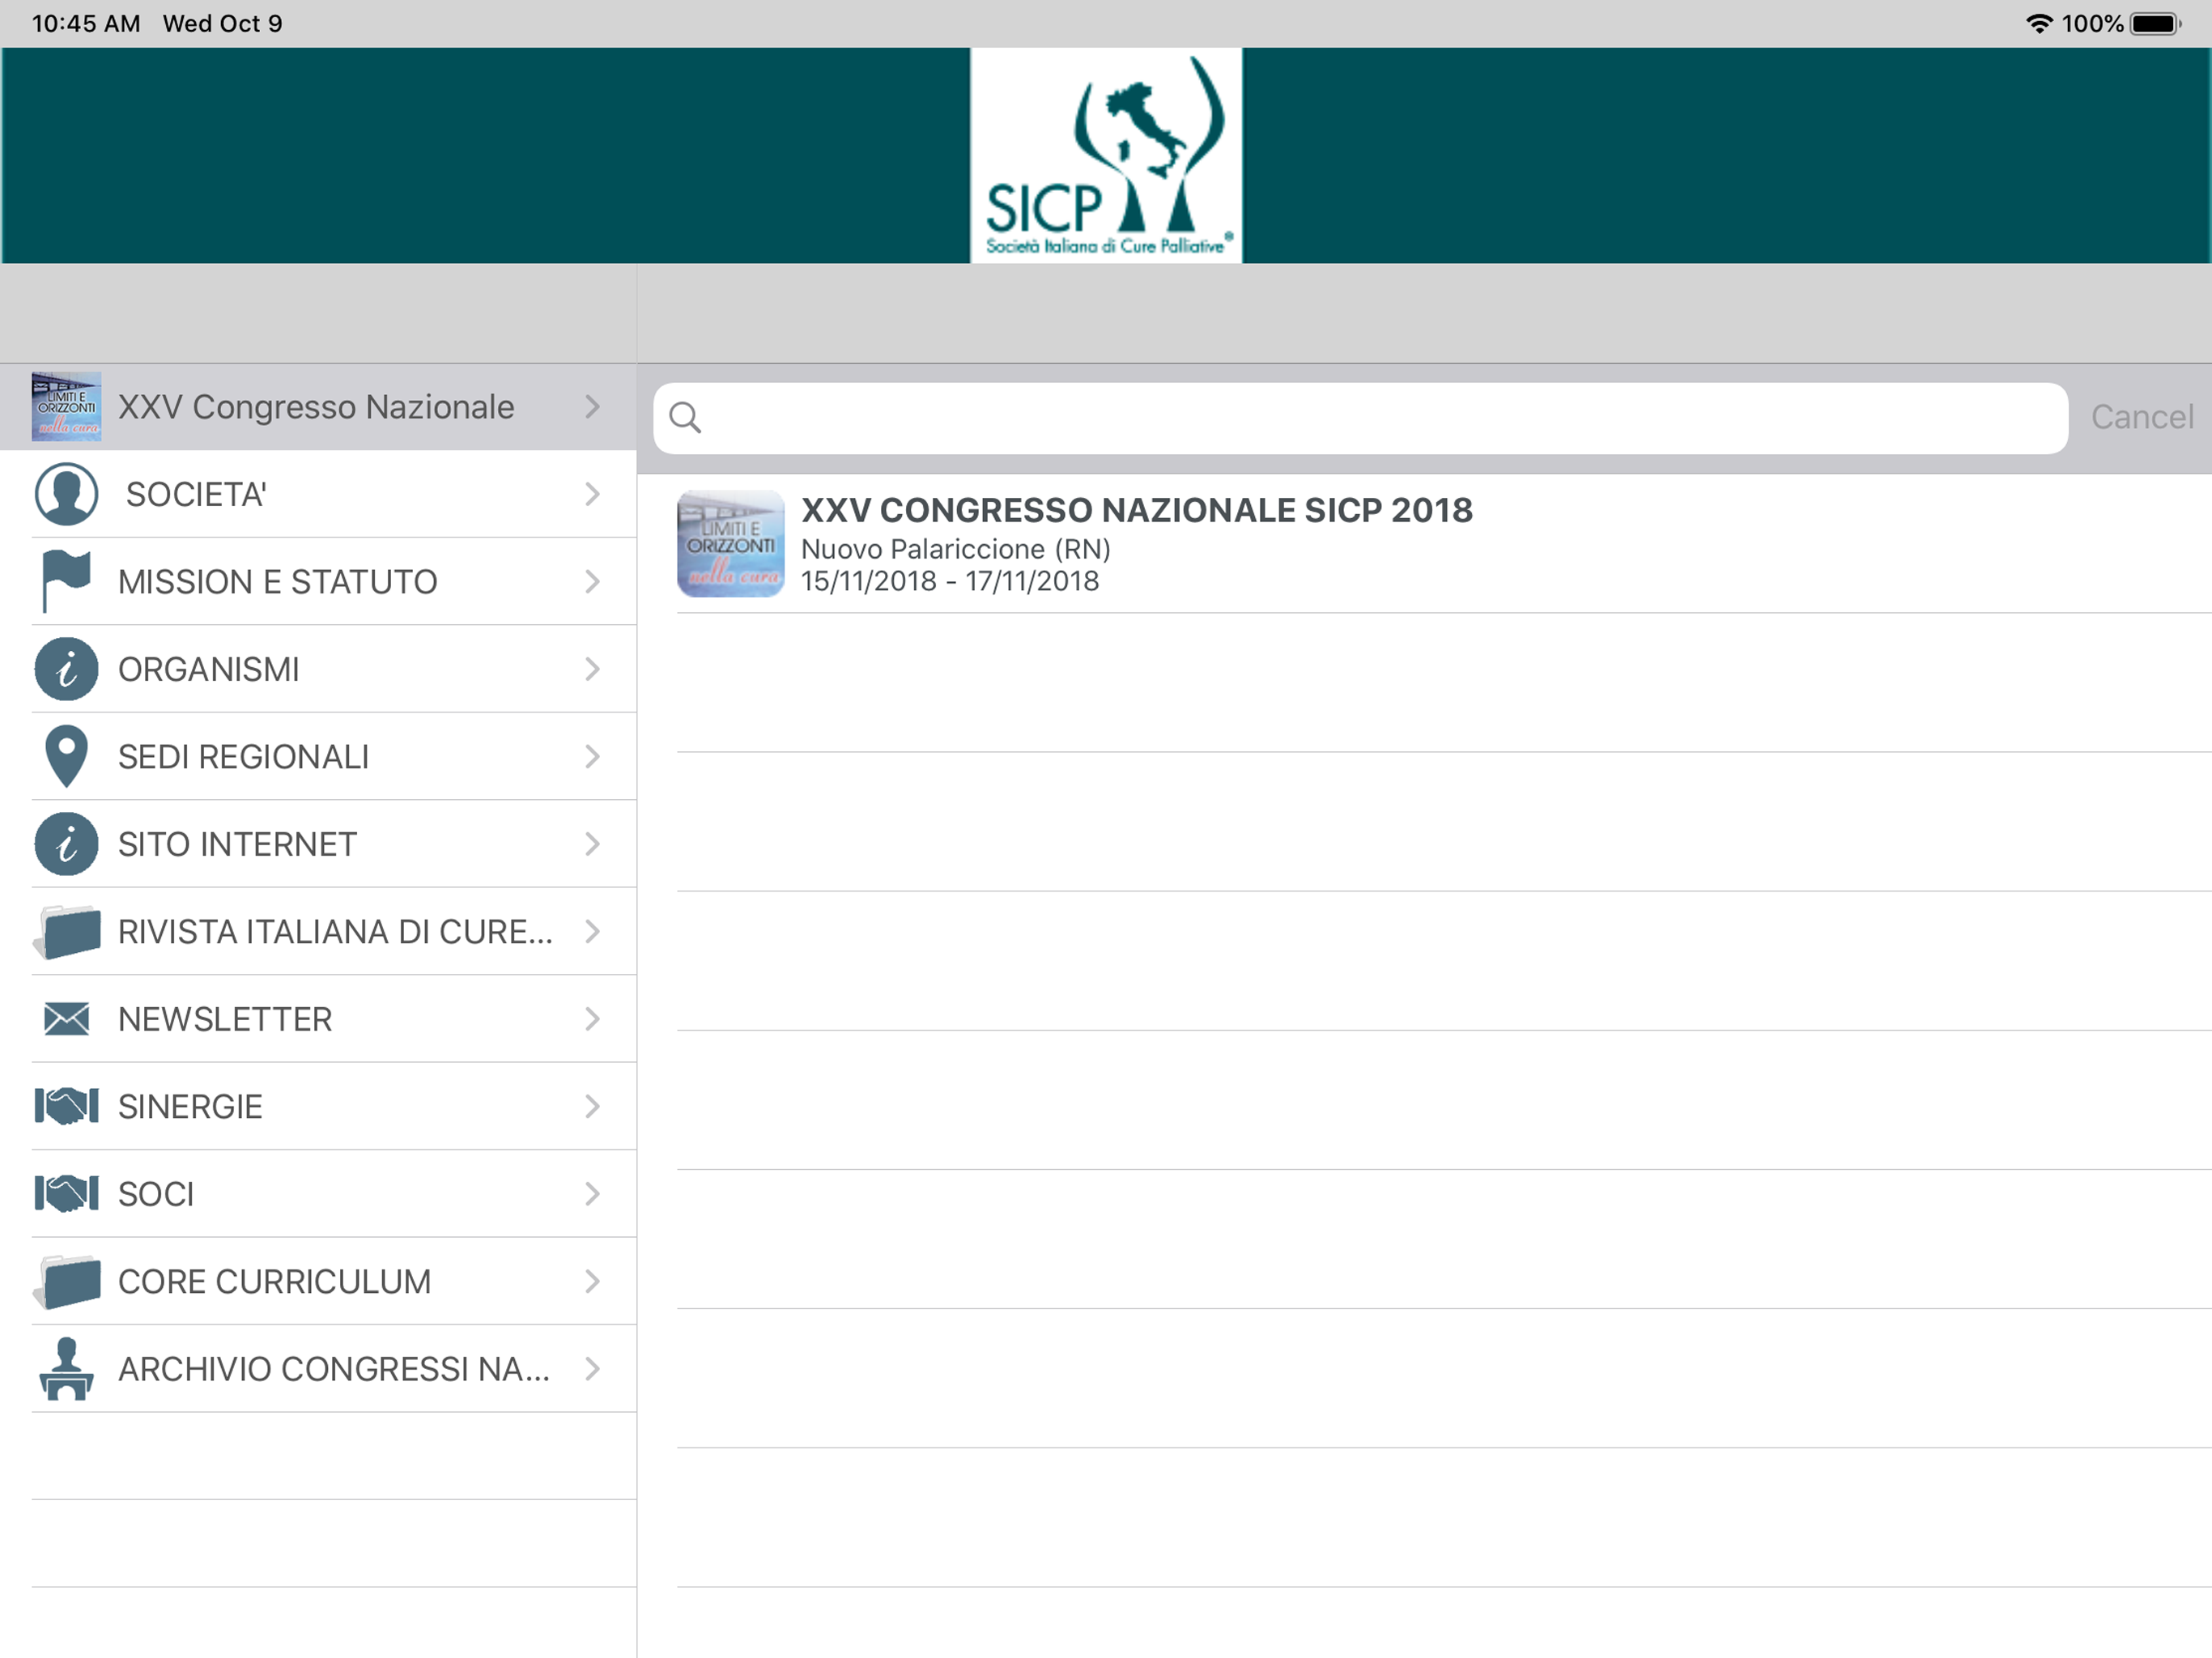Open the NEWSLETTER menu entry
The height and width of the screenshot is (1658, 2212).
pyautogui.click(x=225, y=1019)
